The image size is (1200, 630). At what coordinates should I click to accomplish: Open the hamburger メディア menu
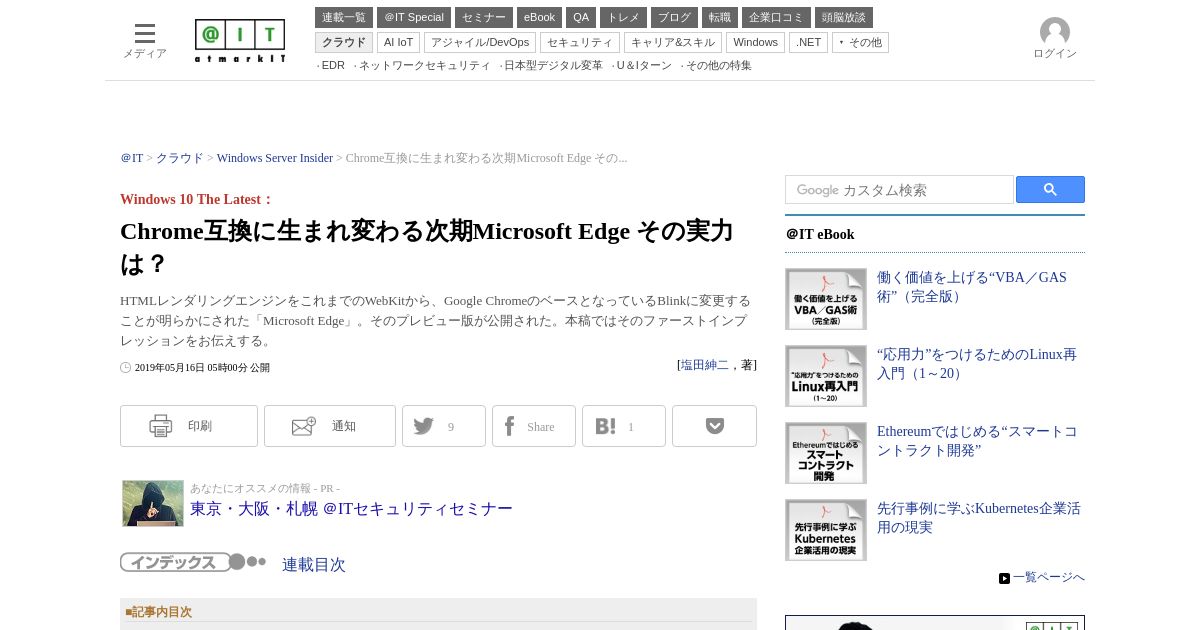point(145,40)
